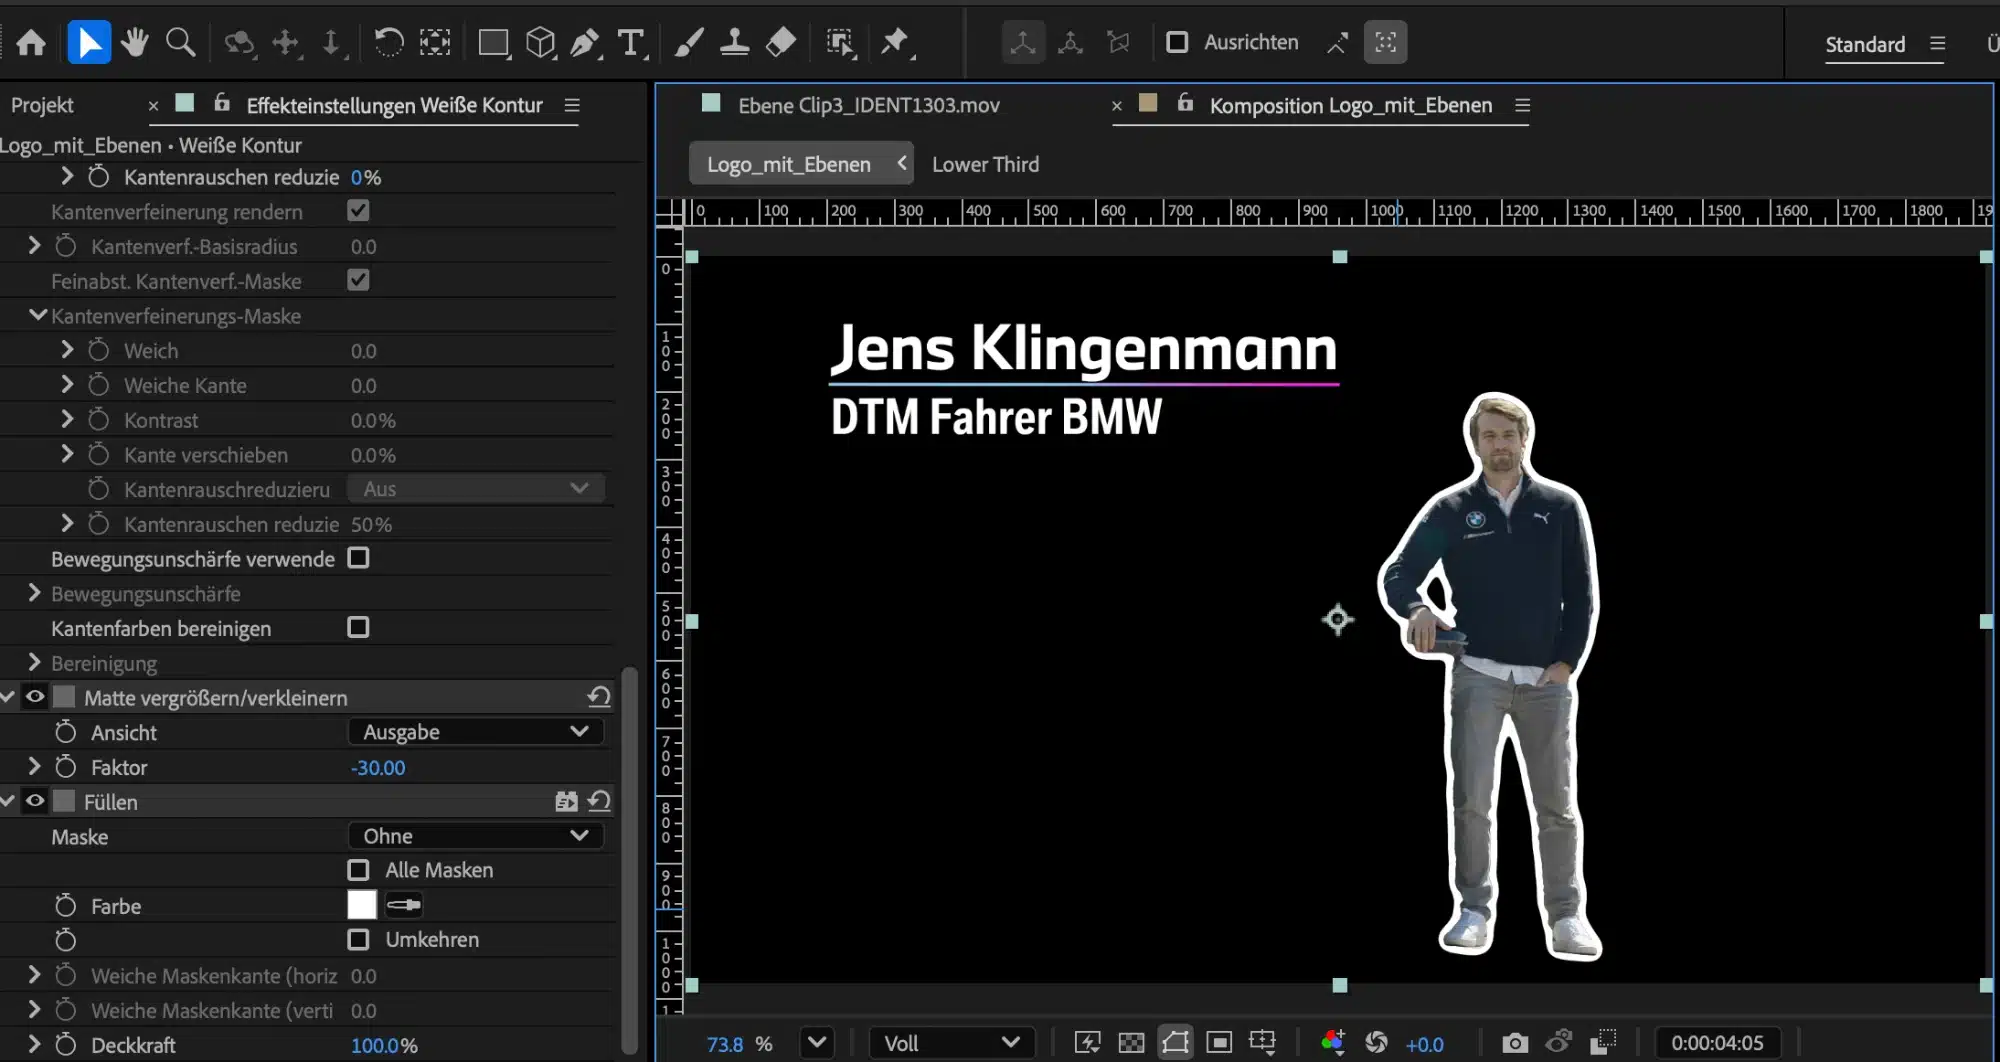
Task: Select the Pan camera tool
Action: click(x=286, y=42)
